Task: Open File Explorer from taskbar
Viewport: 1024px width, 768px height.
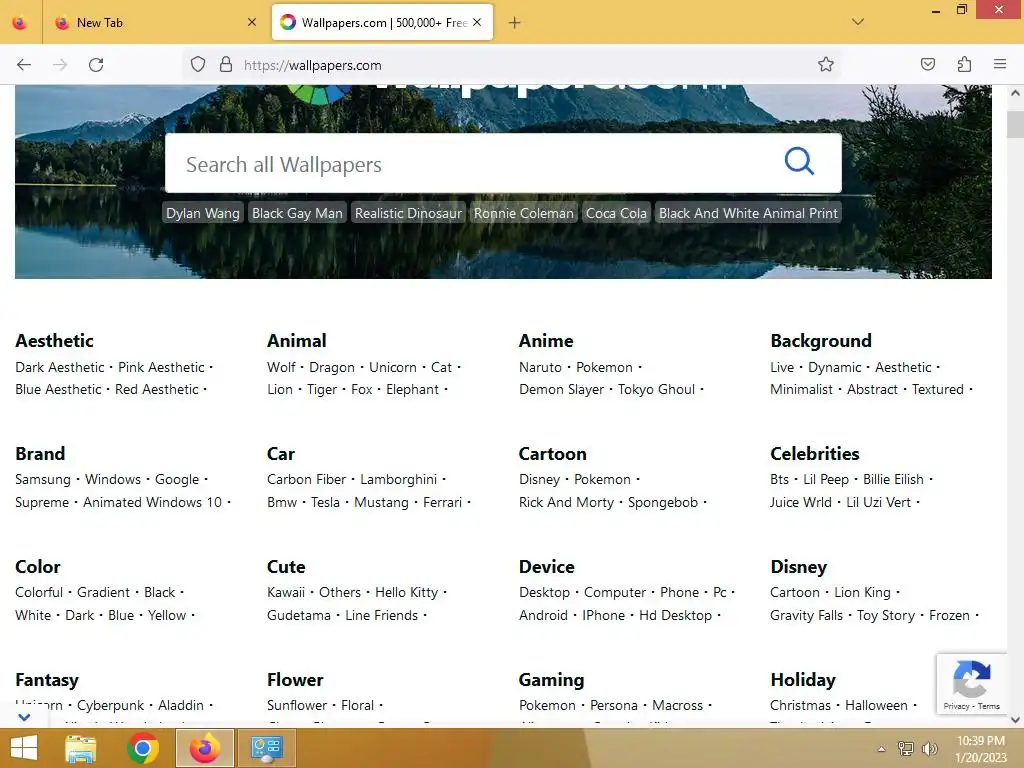Action: coord(80,748)
